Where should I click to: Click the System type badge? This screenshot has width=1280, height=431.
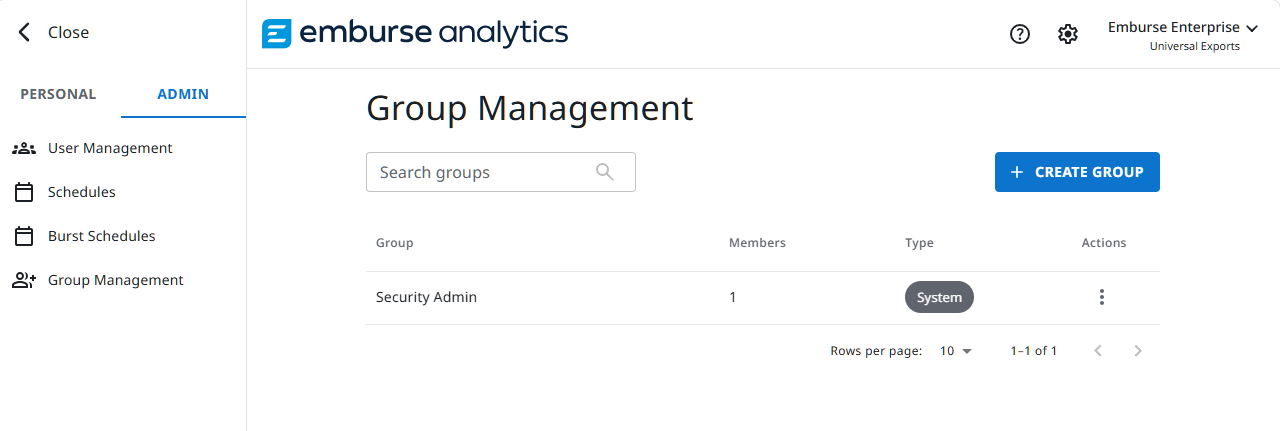coord(939,297)
